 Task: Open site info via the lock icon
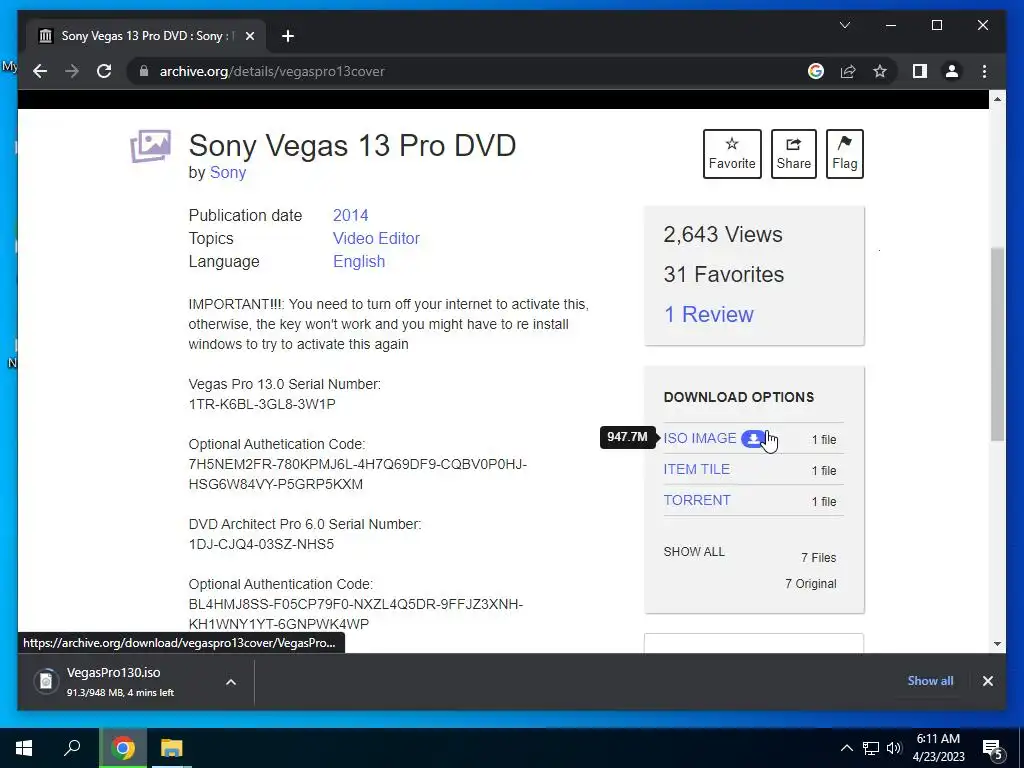144,71
